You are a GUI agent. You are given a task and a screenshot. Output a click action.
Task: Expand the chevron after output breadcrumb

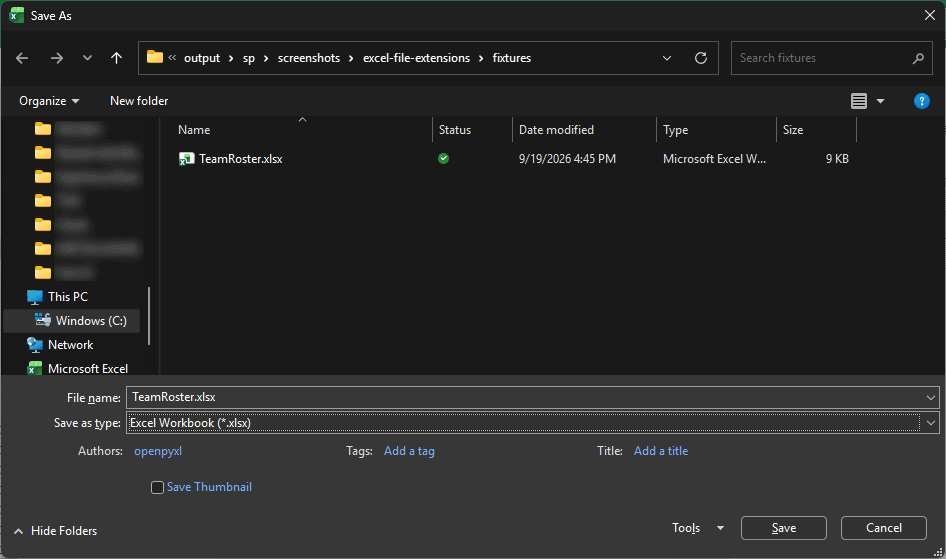click(x=231, y=58)
